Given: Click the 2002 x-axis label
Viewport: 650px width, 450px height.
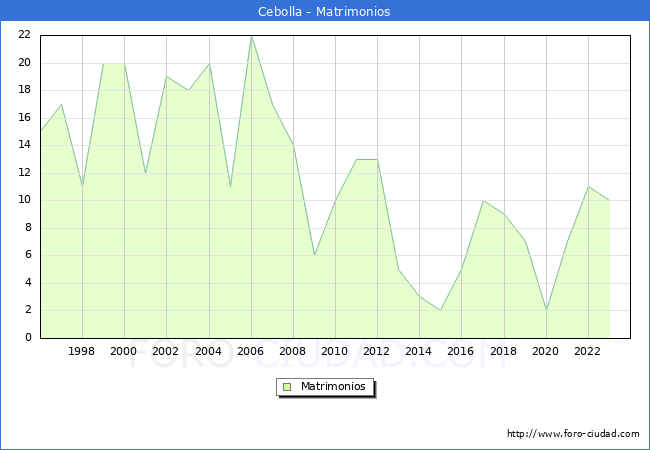Looking at the screenshot, I should click(x=165, y=351).
